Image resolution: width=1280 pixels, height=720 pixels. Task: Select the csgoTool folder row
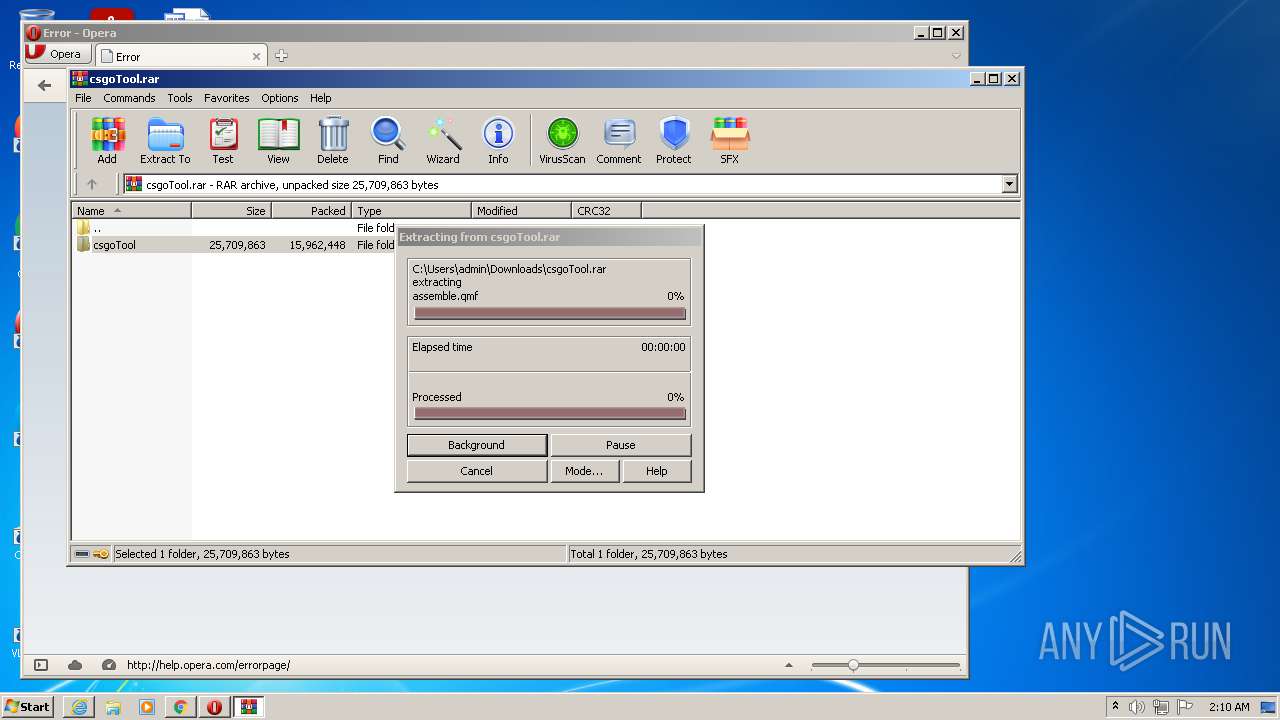pos(235,245)
